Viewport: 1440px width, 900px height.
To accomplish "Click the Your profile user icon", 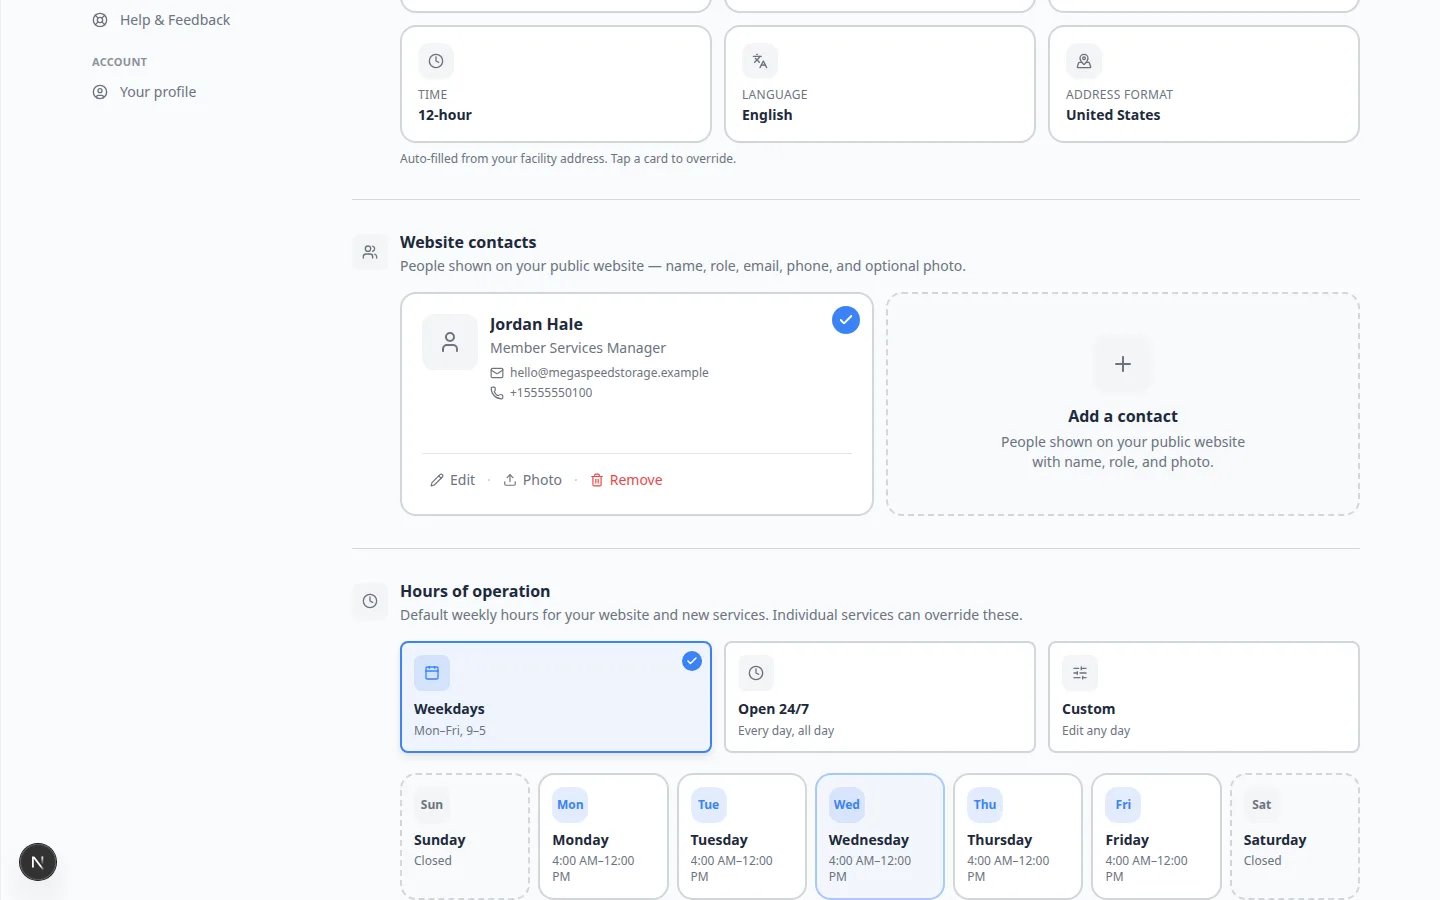I will point(100,92).
